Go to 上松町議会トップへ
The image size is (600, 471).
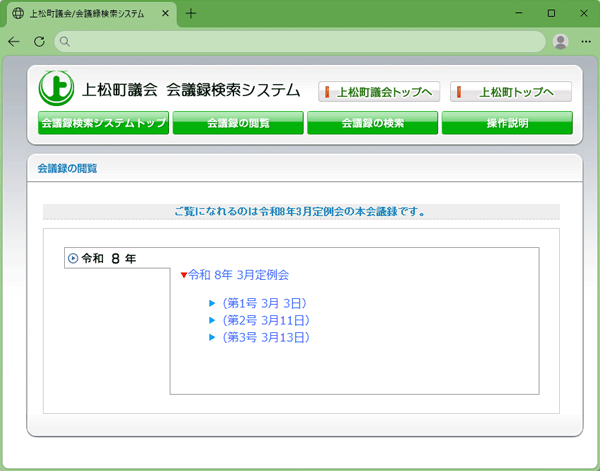click(x=379, y=92)
